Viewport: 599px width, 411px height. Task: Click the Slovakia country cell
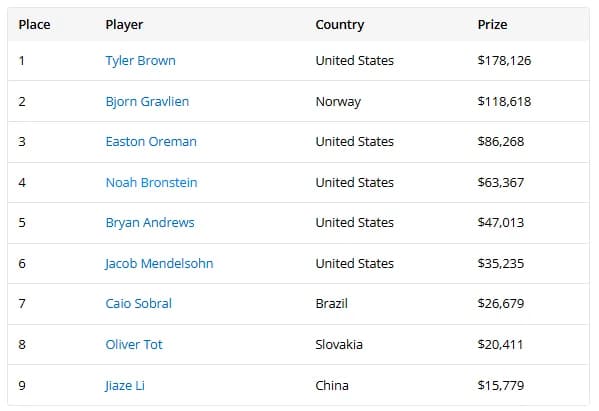(339, 345)
